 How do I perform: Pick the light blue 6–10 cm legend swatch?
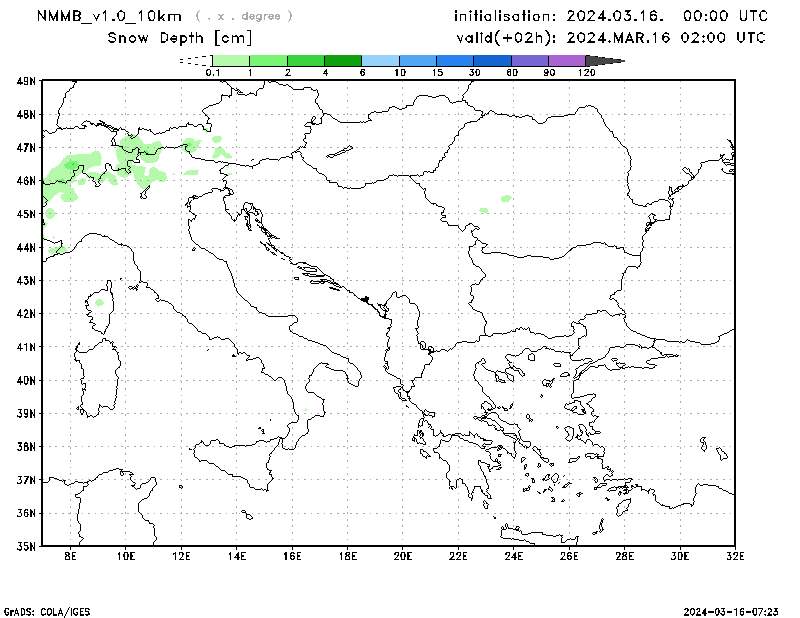click(x=380, y=61)
